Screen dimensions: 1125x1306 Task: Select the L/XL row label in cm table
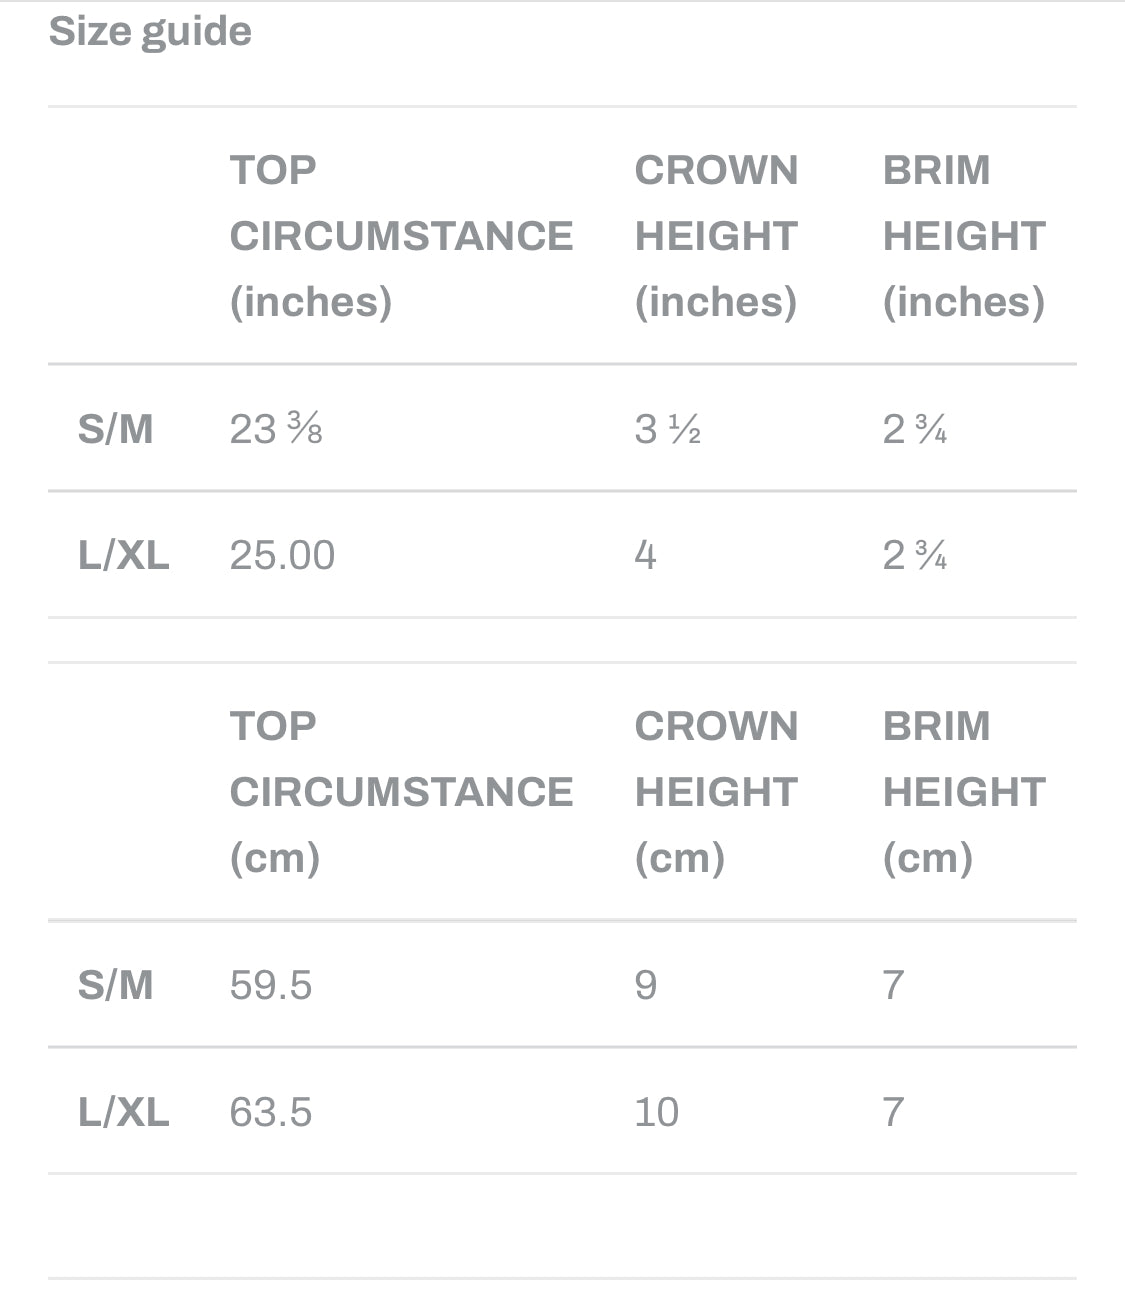coord(123,1112)
